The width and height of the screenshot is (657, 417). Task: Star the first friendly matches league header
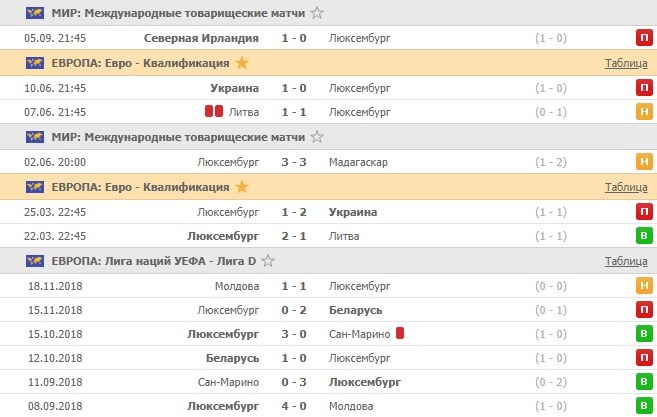(x=317, y=13)
